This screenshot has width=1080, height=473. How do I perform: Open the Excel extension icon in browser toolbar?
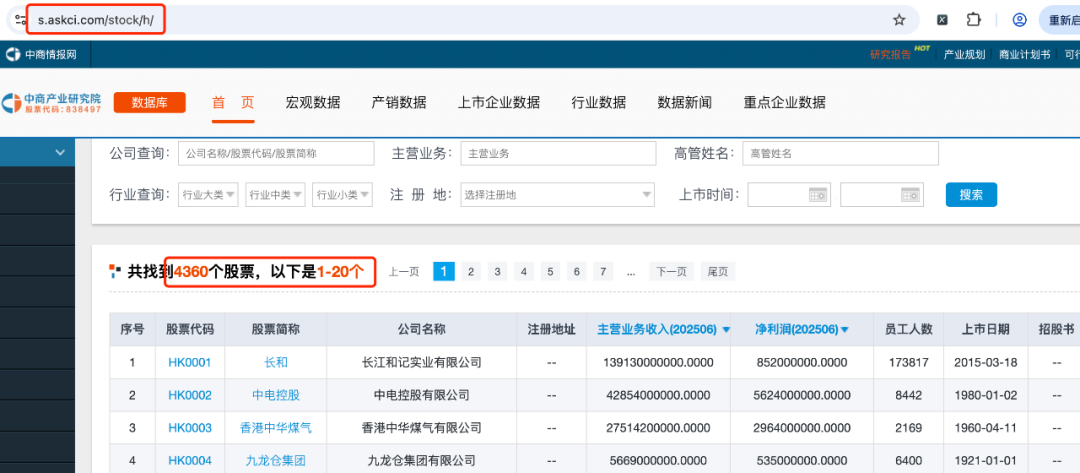[942, 20]
